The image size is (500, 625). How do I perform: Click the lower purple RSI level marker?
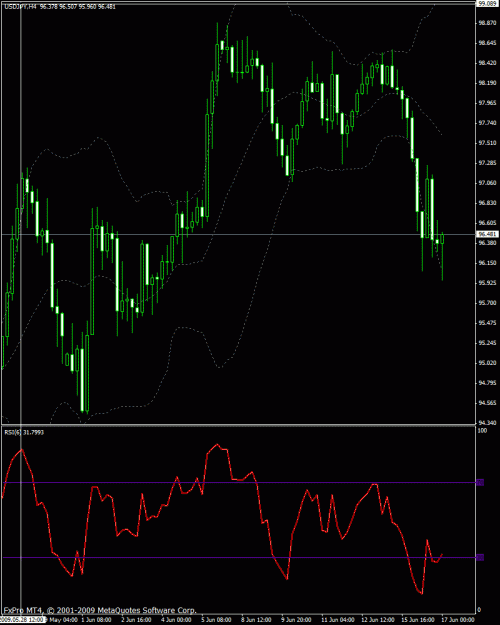[x=480, y=557]
